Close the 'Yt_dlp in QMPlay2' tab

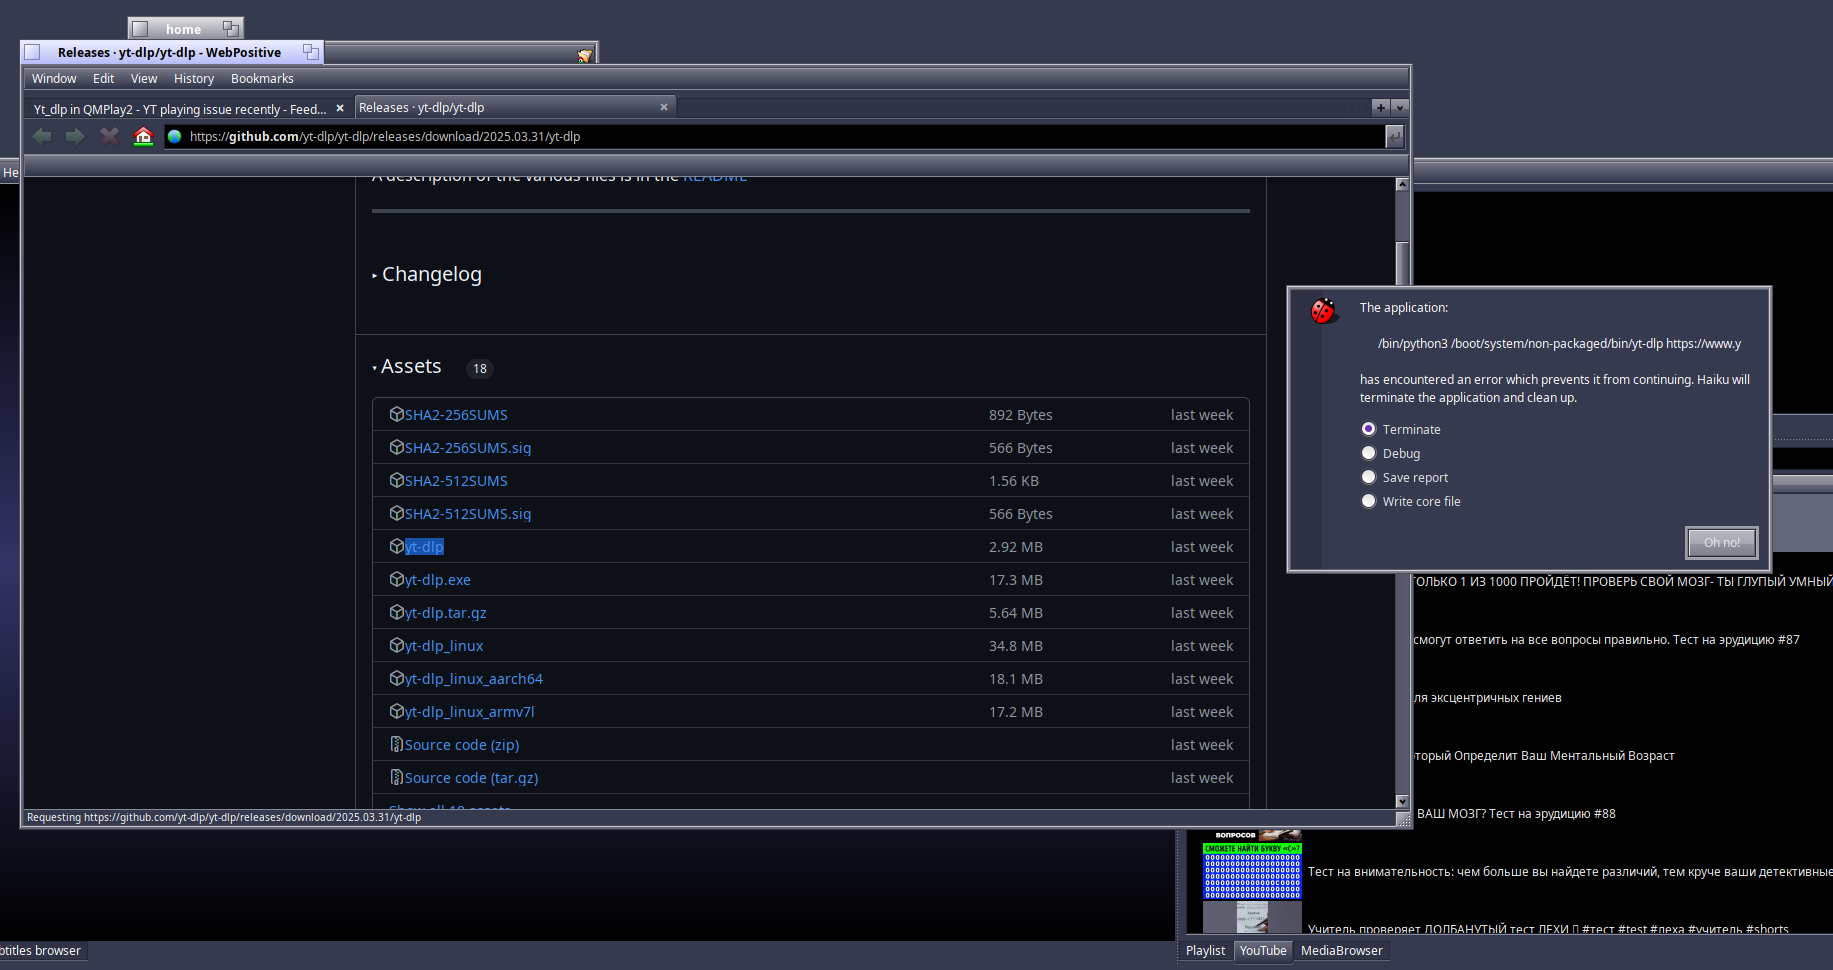(x=340, y=108)
